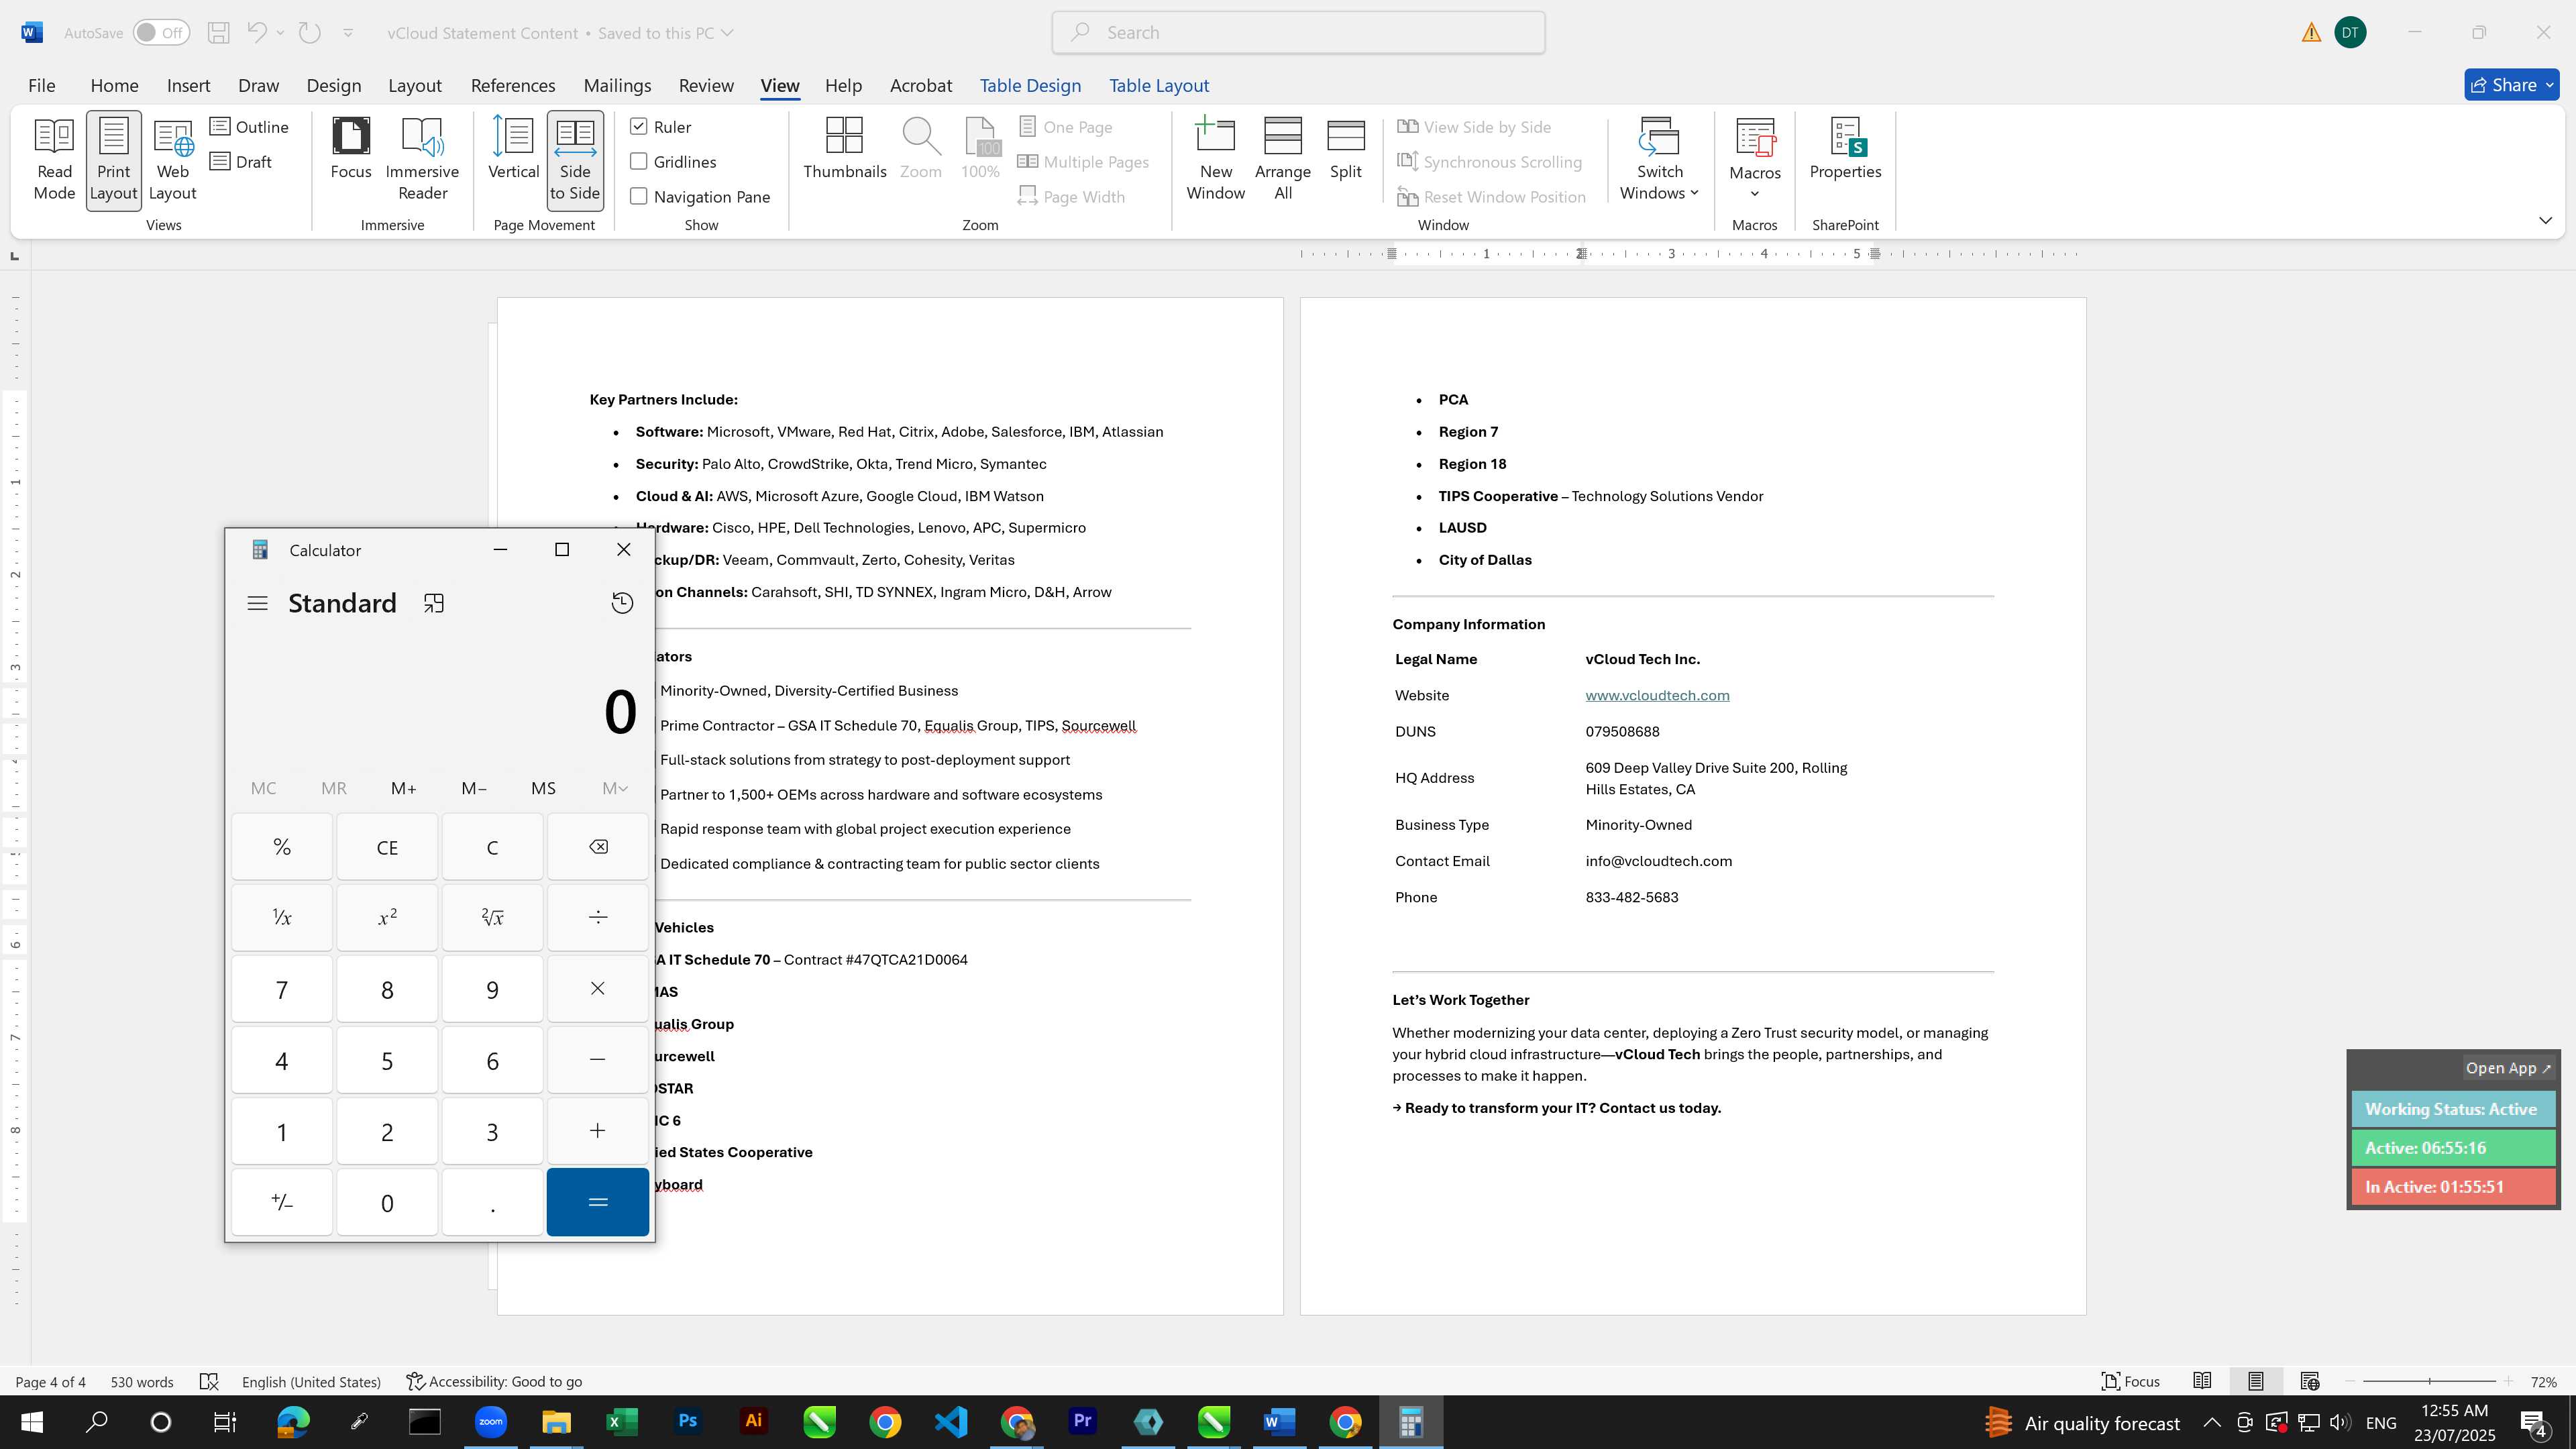Open the Table Layout tab
The height and width of the screenshot is (1449, 2576).
[x=1159, y=86]
